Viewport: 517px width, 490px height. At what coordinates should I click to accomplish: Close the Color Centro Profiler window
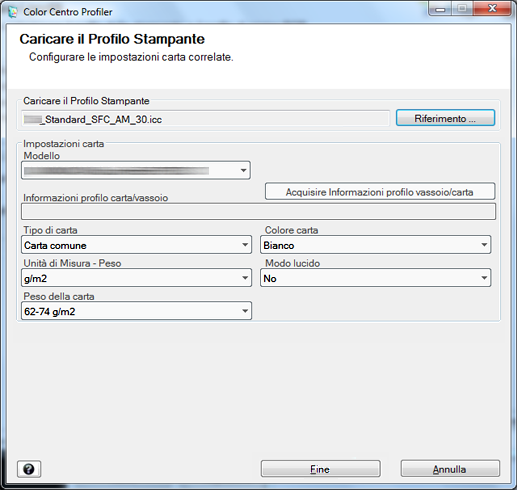tap(492, 9)
